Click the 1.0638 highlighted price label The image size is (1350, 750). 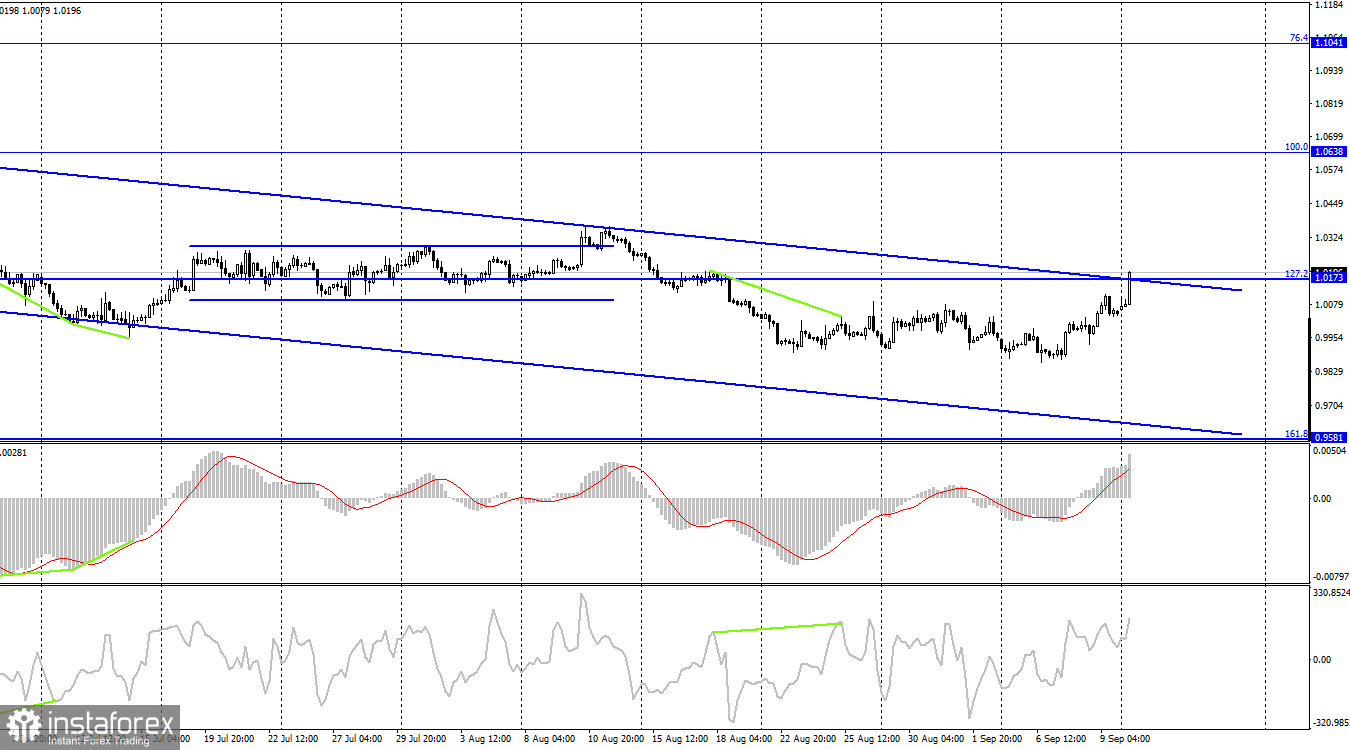pyautogui.click(x=1330, y=152)
